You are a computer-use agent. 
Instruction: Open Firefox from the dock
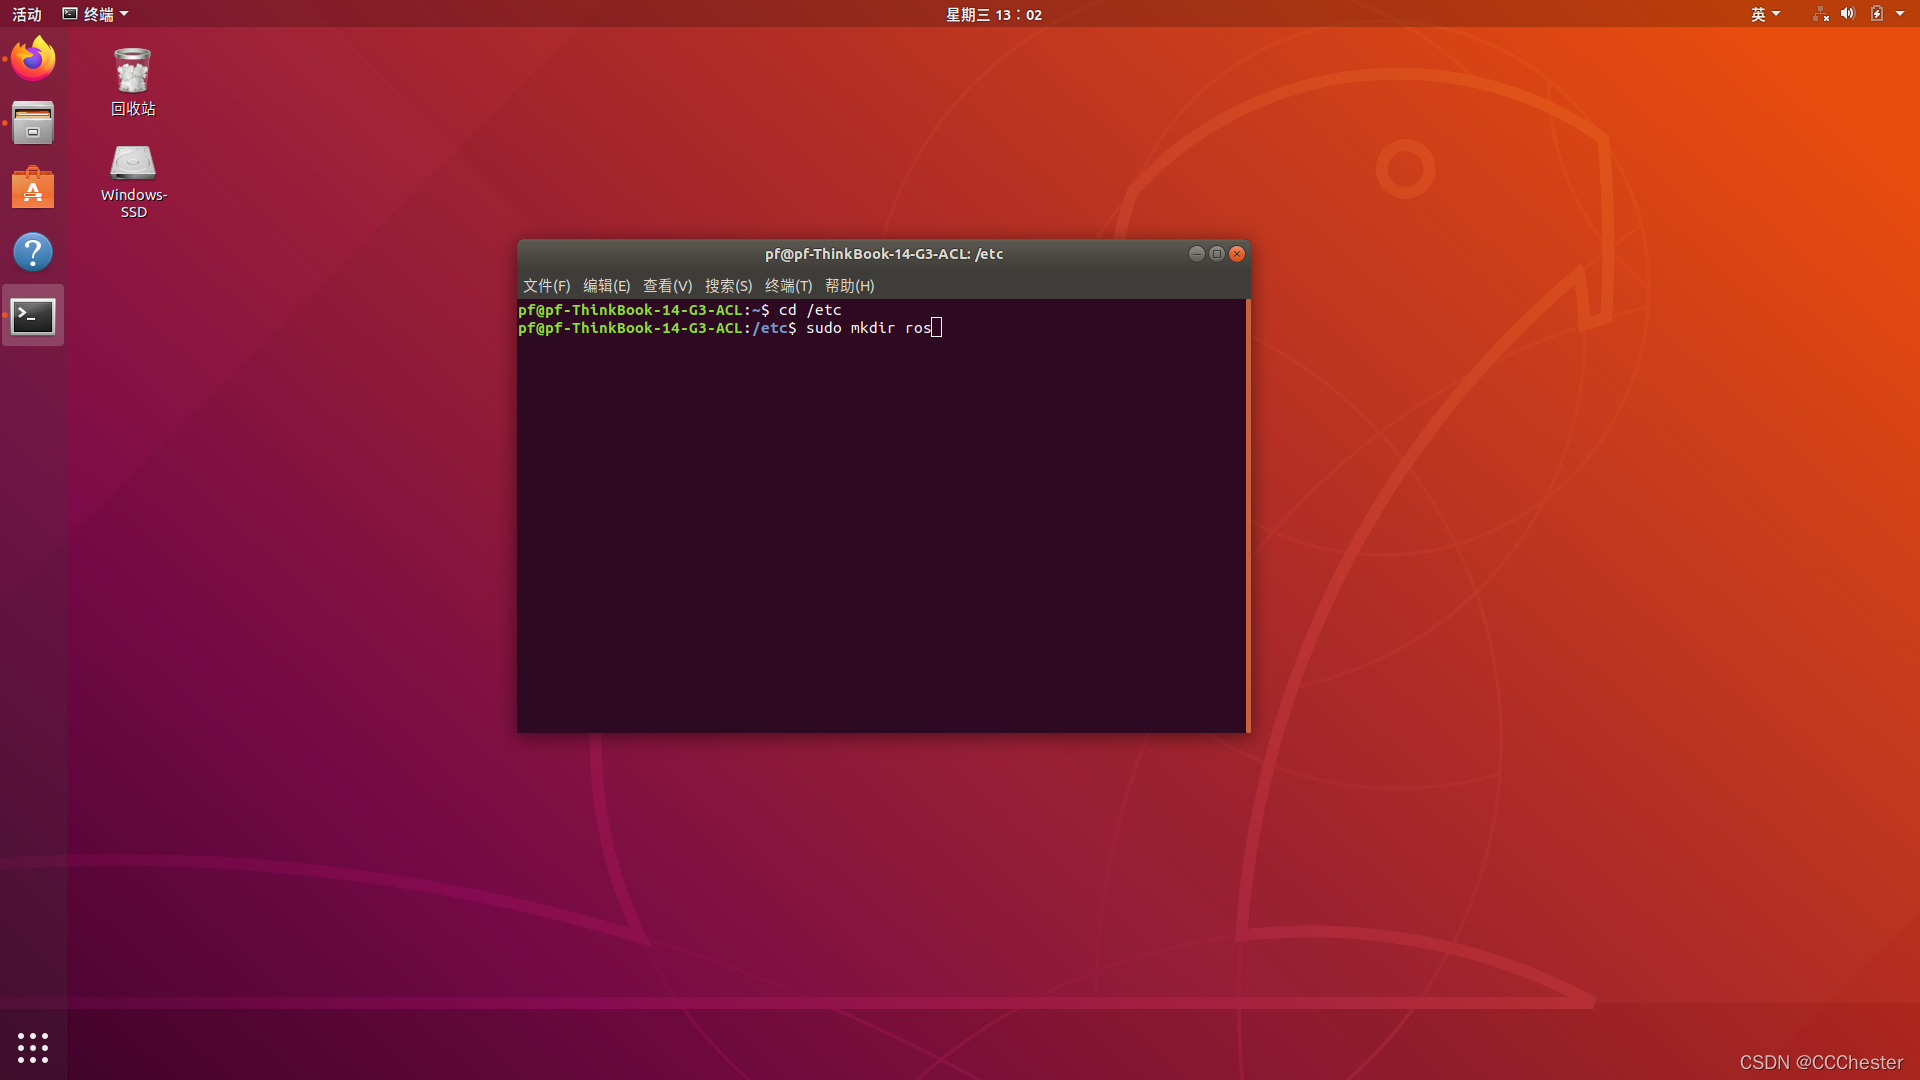click(33, 59)
